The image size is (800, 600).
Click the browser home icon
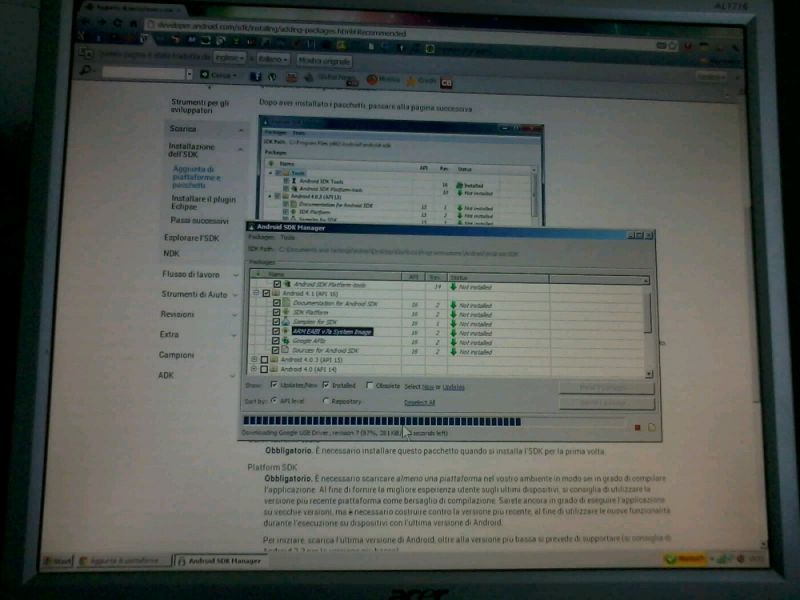pos(134,23)
